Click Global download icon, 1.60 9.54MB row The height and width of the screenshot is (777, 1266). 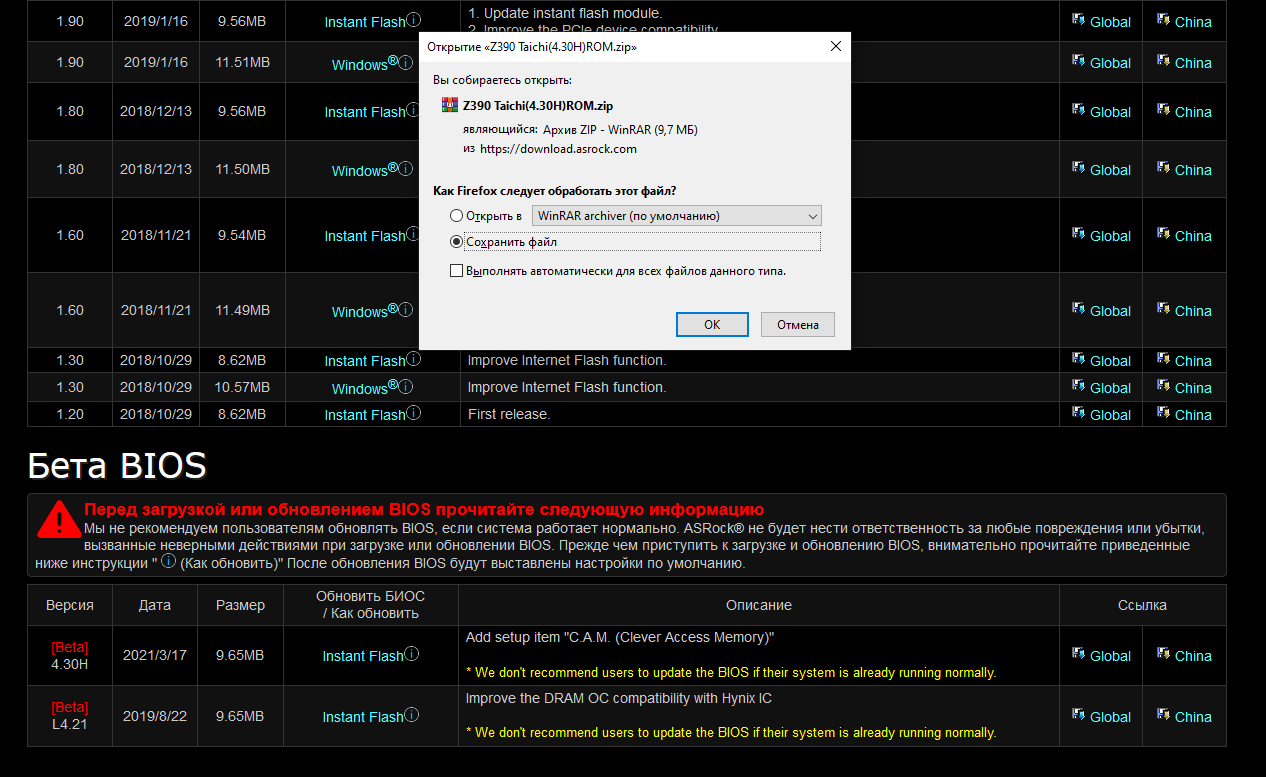(x=1078, y=234)
